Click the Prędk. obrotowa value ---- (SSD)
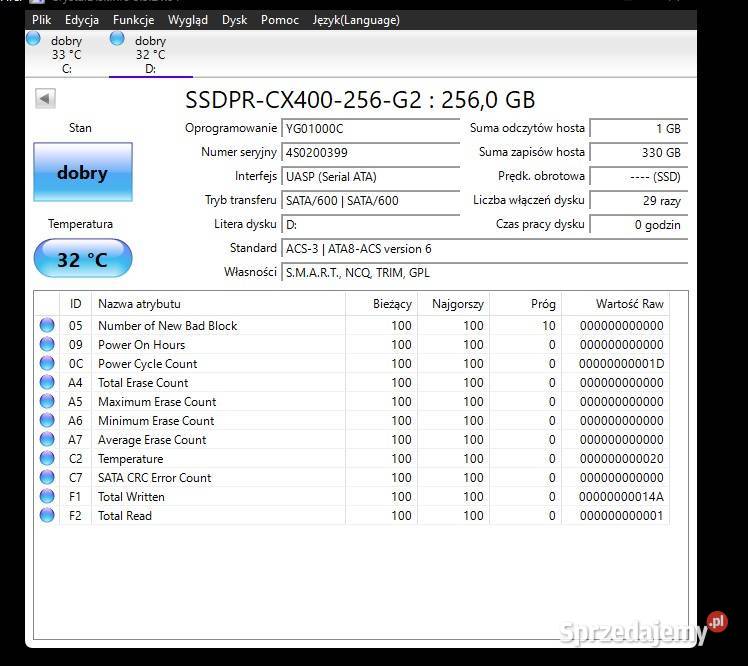The width and height of the screenshot is (748, 666). coord(638,177)
